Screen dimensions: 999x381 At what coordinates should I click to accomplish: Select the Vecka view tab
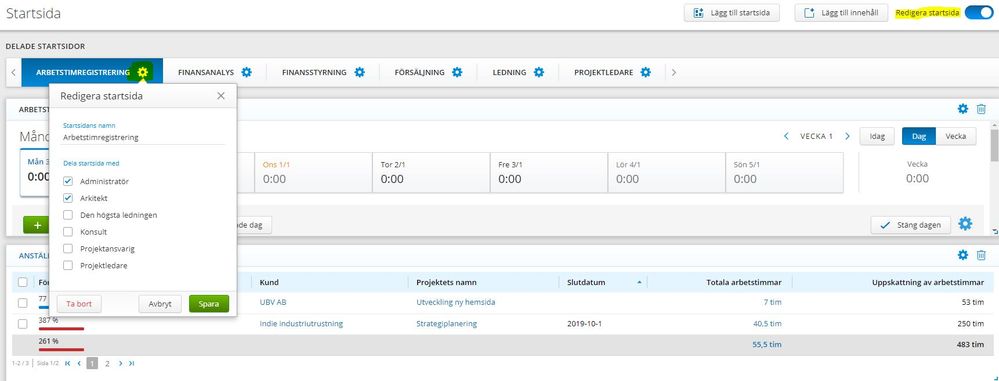(x=955, y=136)
